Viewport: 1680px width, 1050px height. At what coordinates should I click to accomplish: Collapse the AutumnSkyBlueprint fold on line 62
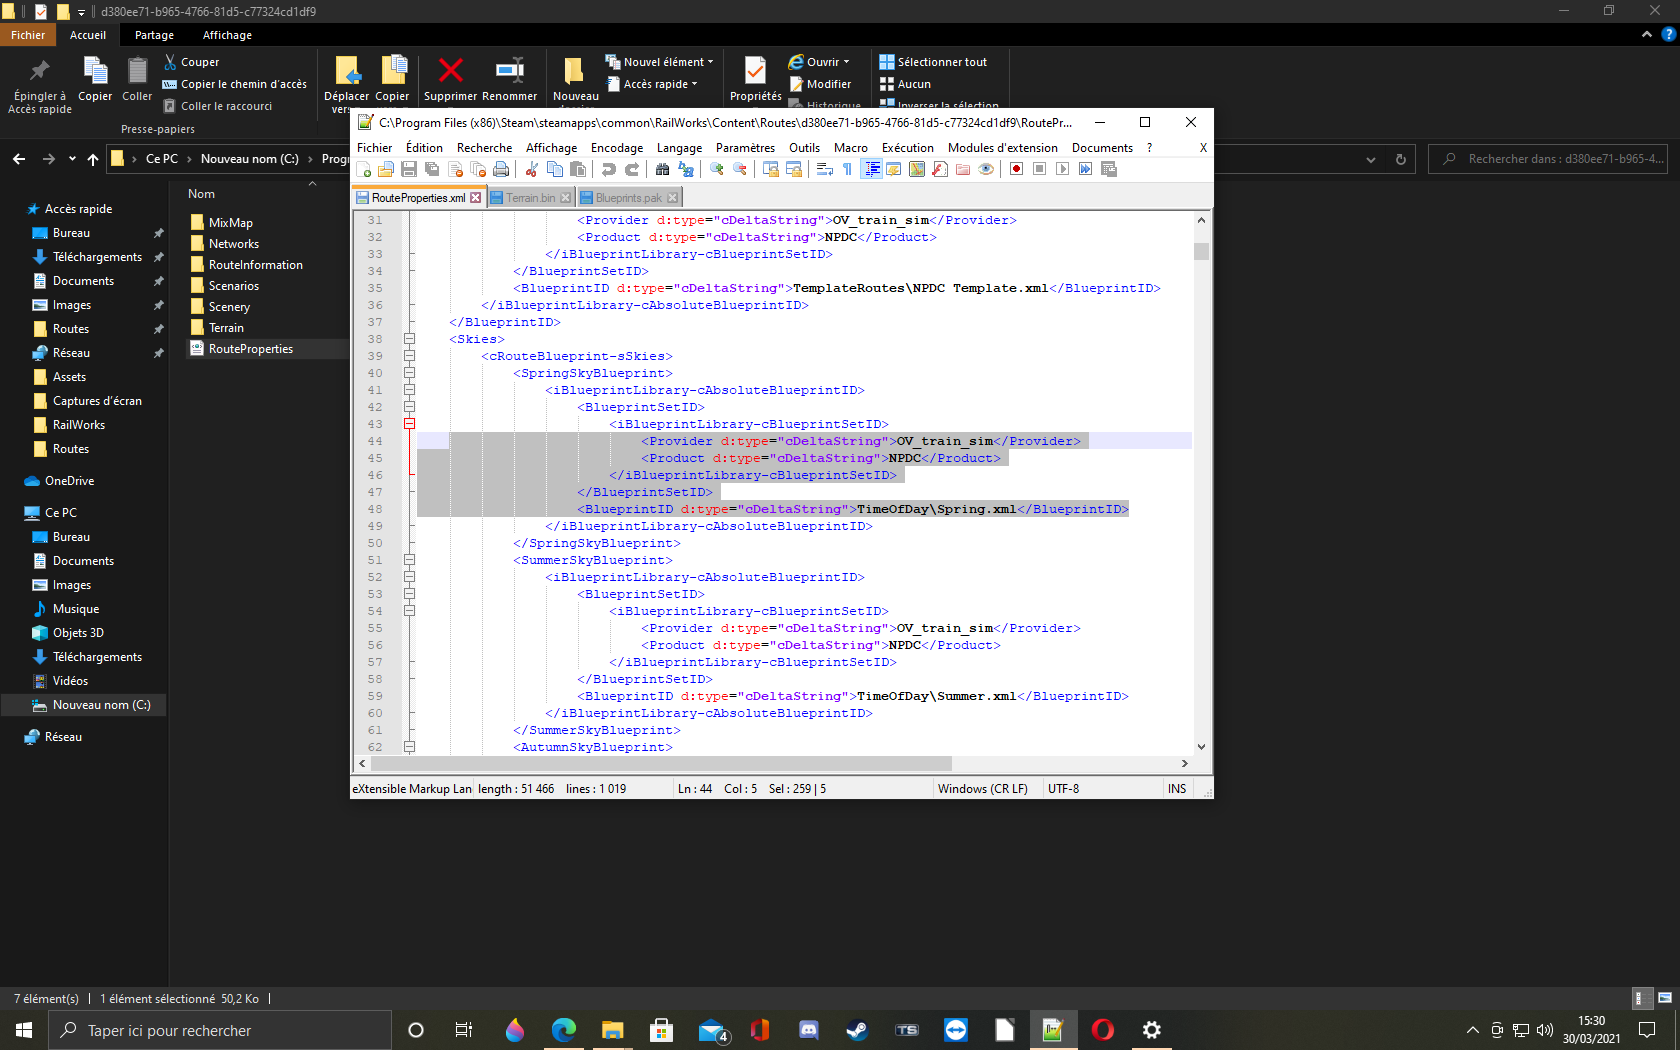pyautogui.click(x=409, y=747)
